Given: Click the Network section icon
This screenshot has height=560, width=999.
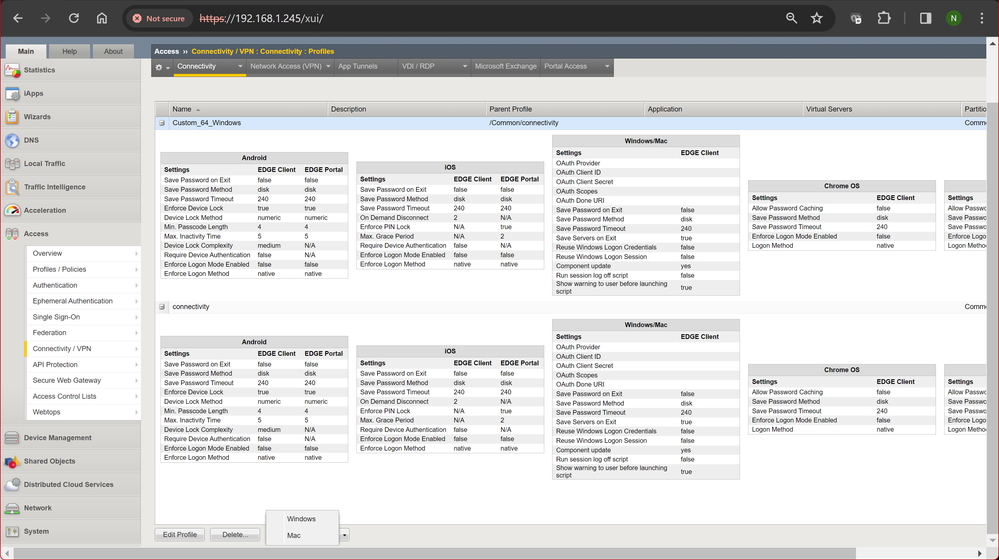Looking at the screenshot, I should click(x=12, y=508).
